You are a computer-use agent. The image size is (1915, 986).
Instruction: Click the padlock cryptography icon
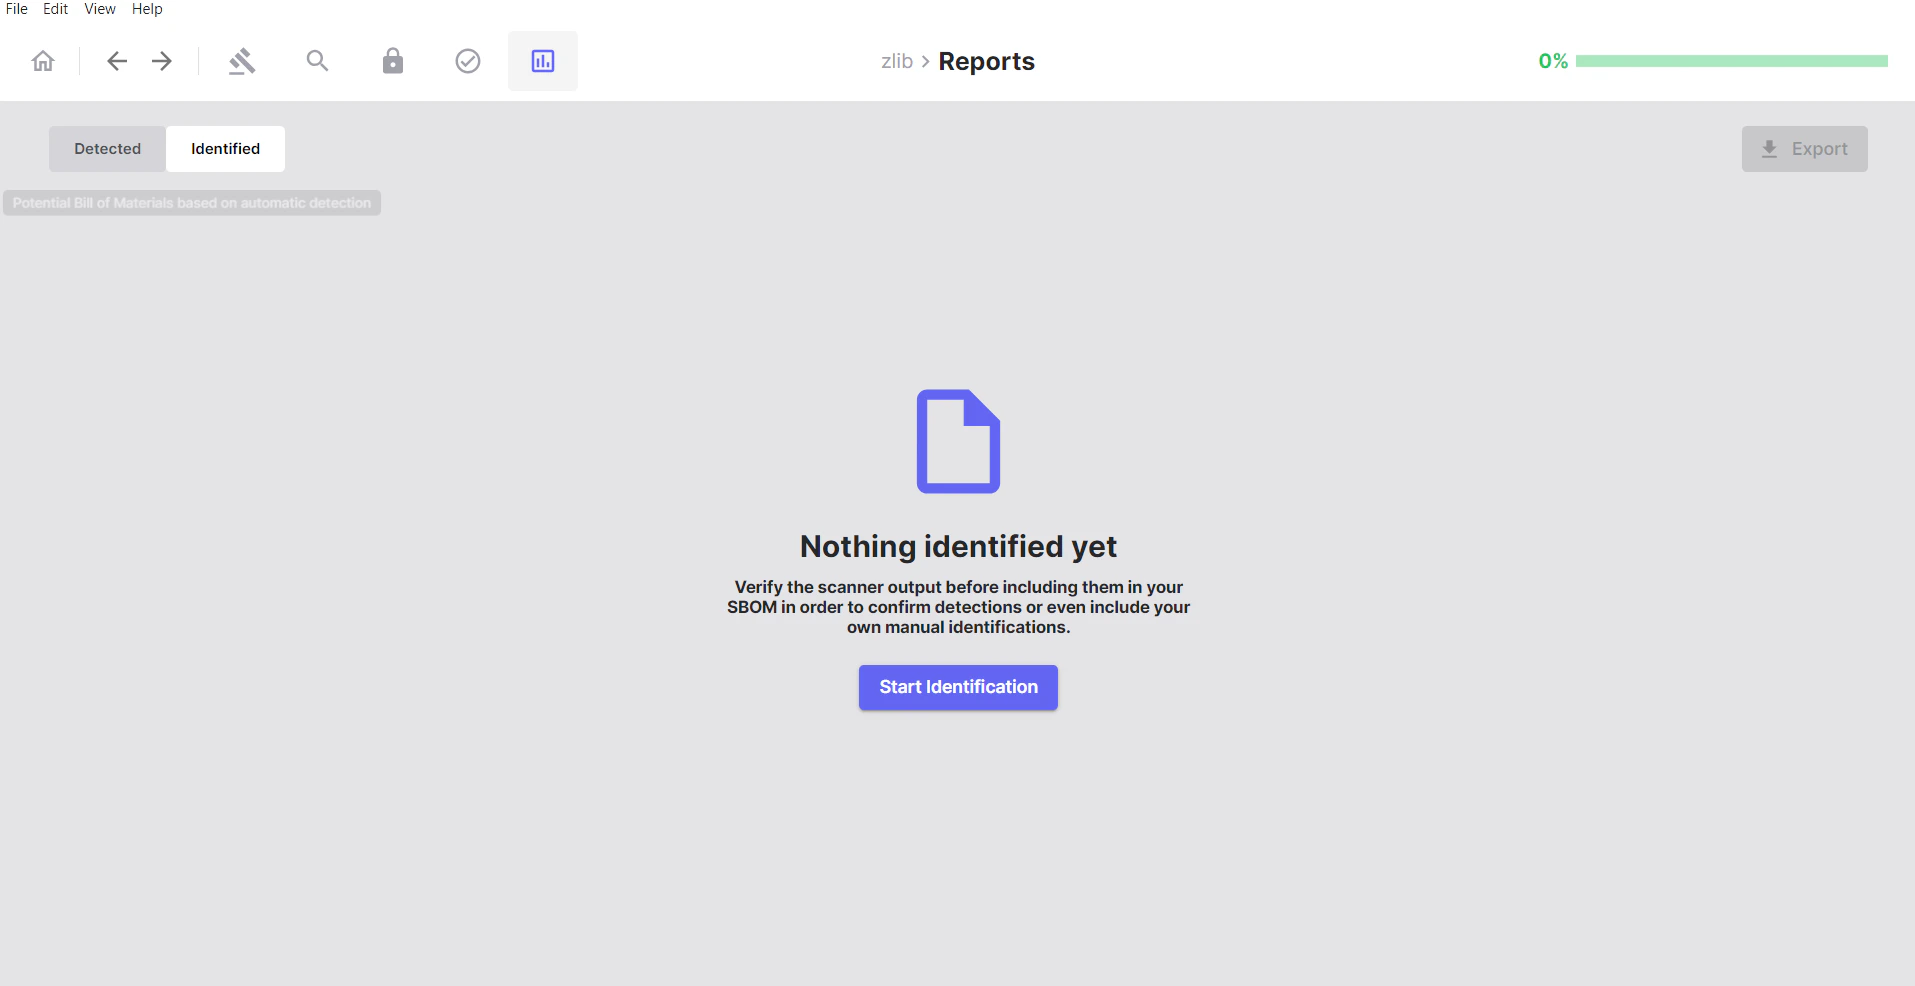(x=392, y=60)
